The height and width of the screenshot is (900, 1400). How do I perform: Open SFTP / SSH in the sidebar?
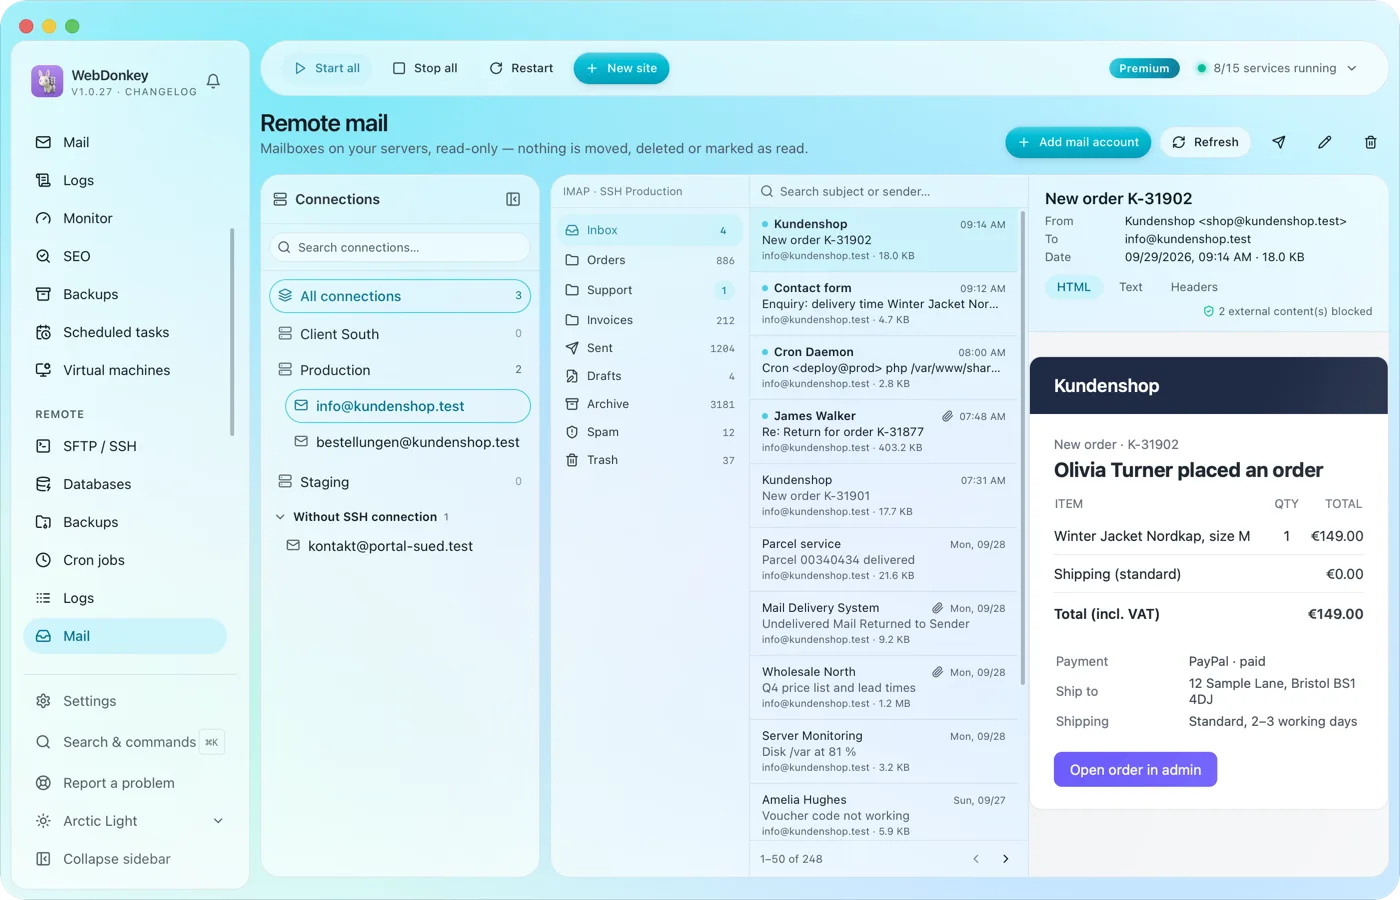click(125, 446)
